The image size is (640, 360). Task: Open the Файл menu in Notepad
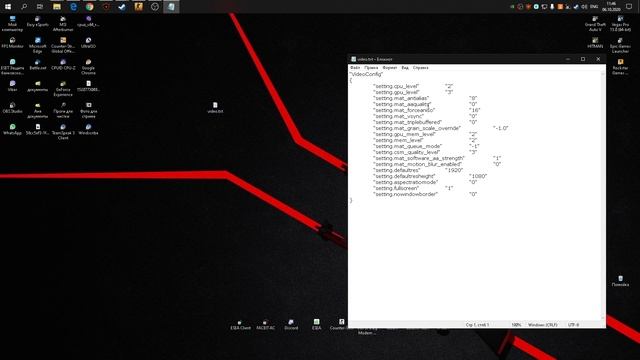pos(355,68)
